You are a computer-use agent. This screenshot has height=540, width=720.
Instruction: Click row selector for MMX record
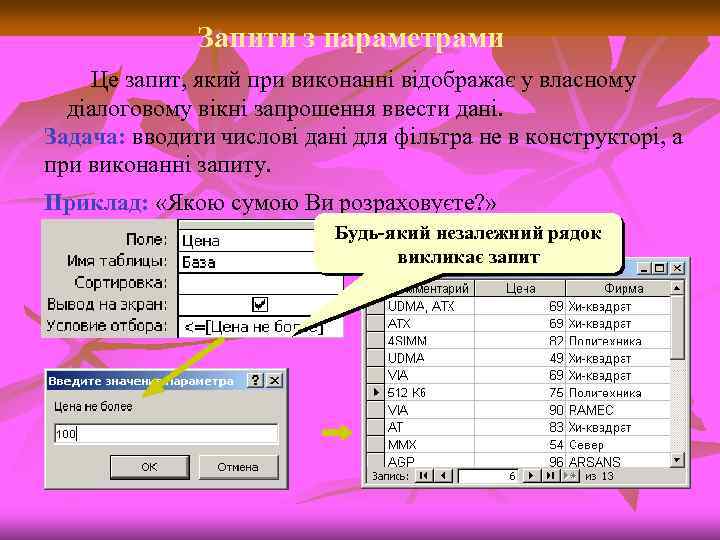point(376,444)
